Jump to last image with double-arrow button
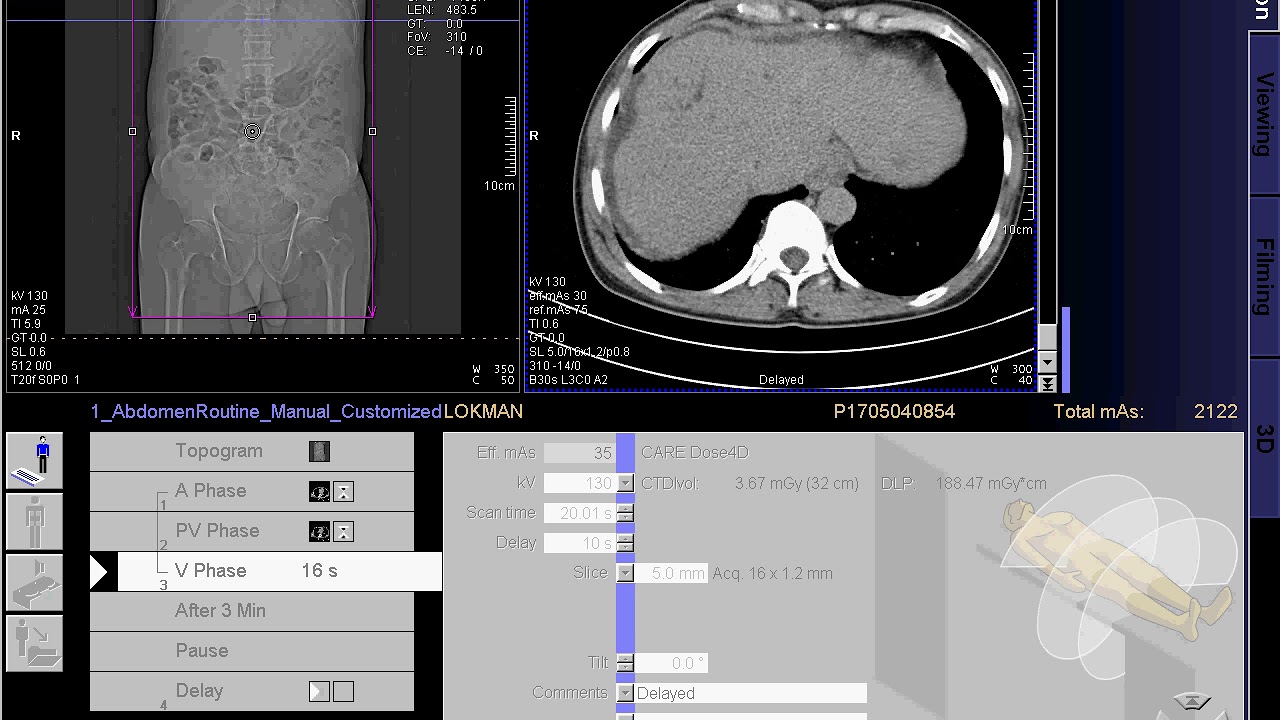 [1047, 383]
